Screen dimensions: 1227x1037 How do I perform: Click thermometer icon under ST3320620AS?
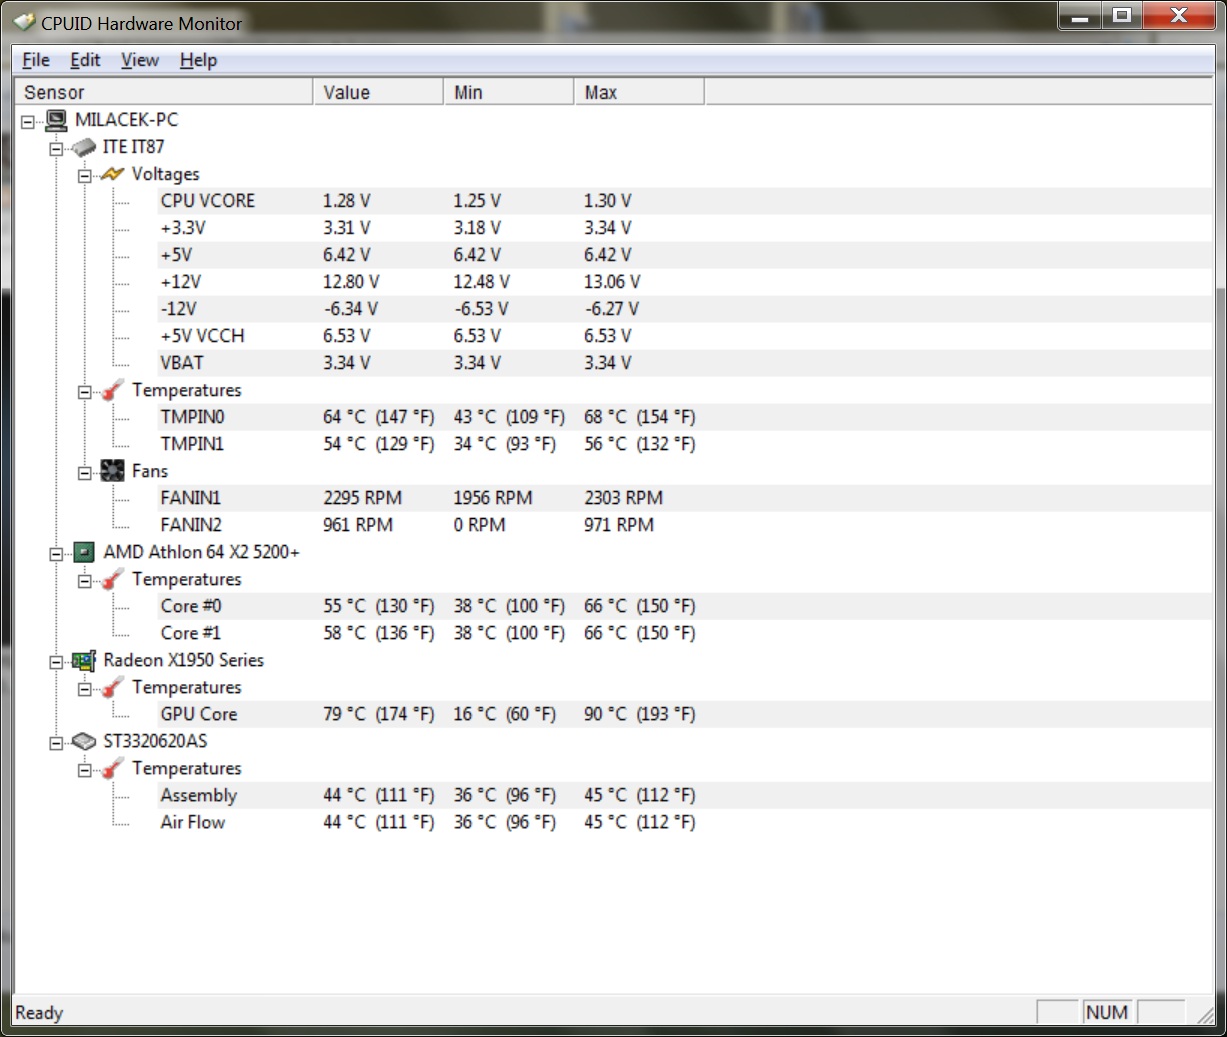(x=112, y=768)
